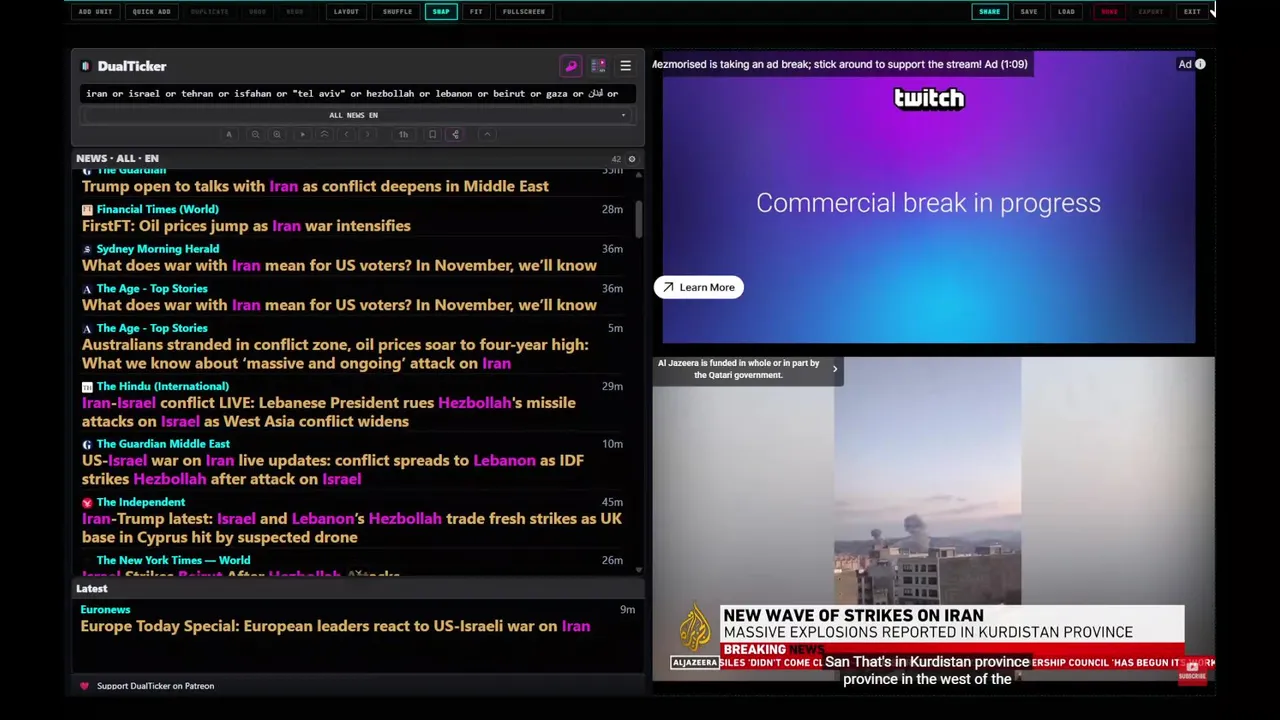Screen dimensions: 1280x720
Task: Click the red Nuke button
Action: click(1109, 12)
